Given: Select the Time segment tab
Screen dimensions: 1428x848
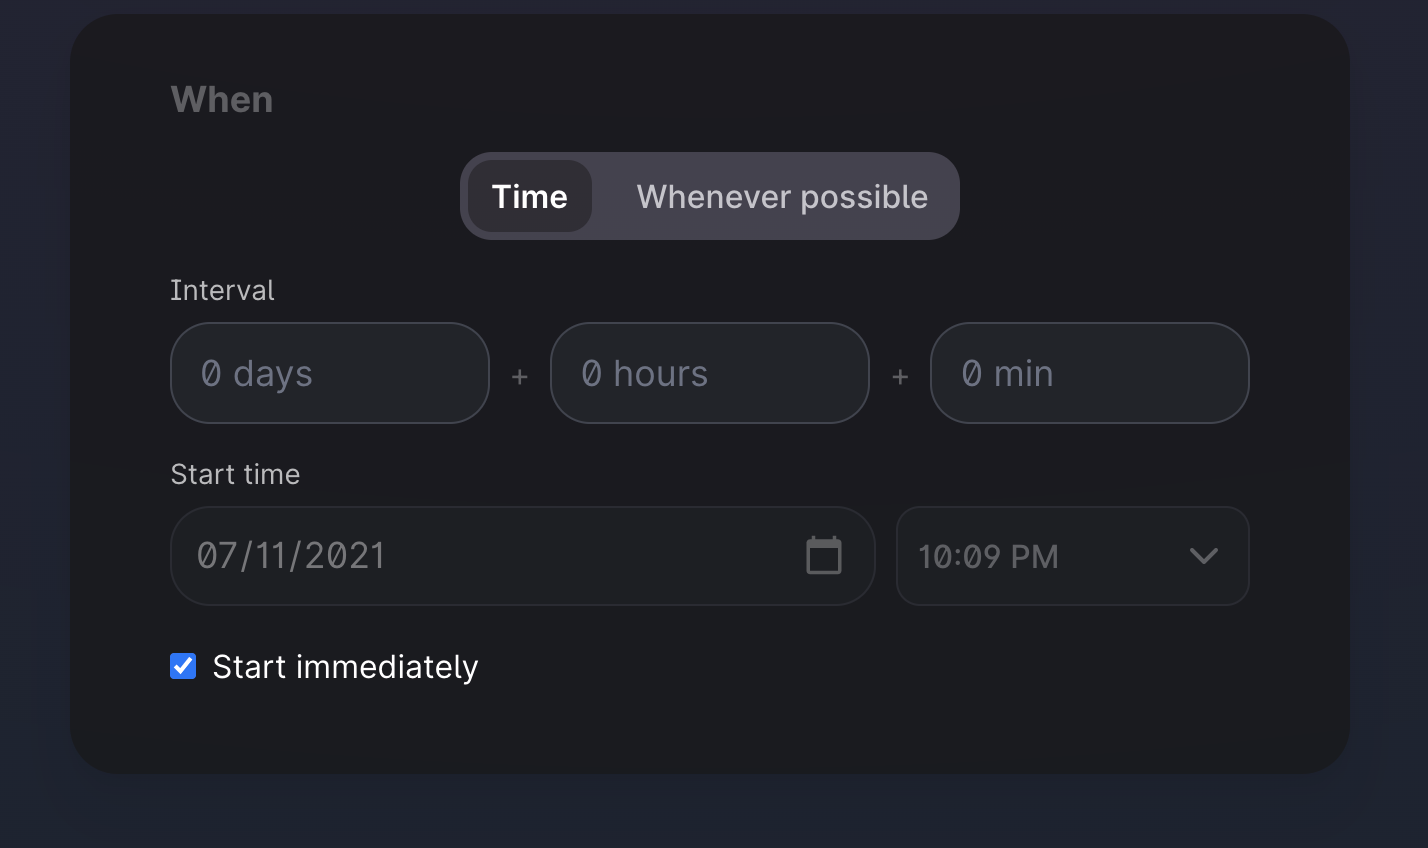Looking at the screenshot, I should tap(530, 196).
